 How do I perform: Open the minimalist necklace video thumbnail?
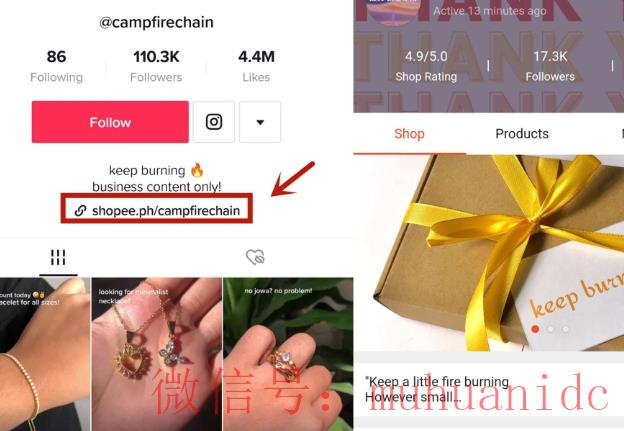pos(156,354)
